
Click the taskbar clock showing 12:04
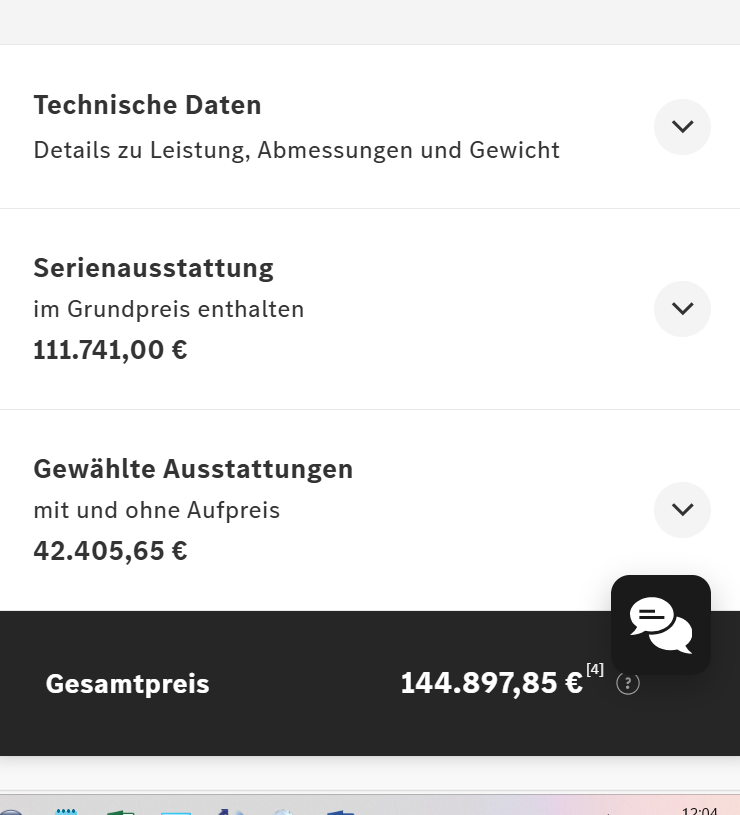(699, 810)
